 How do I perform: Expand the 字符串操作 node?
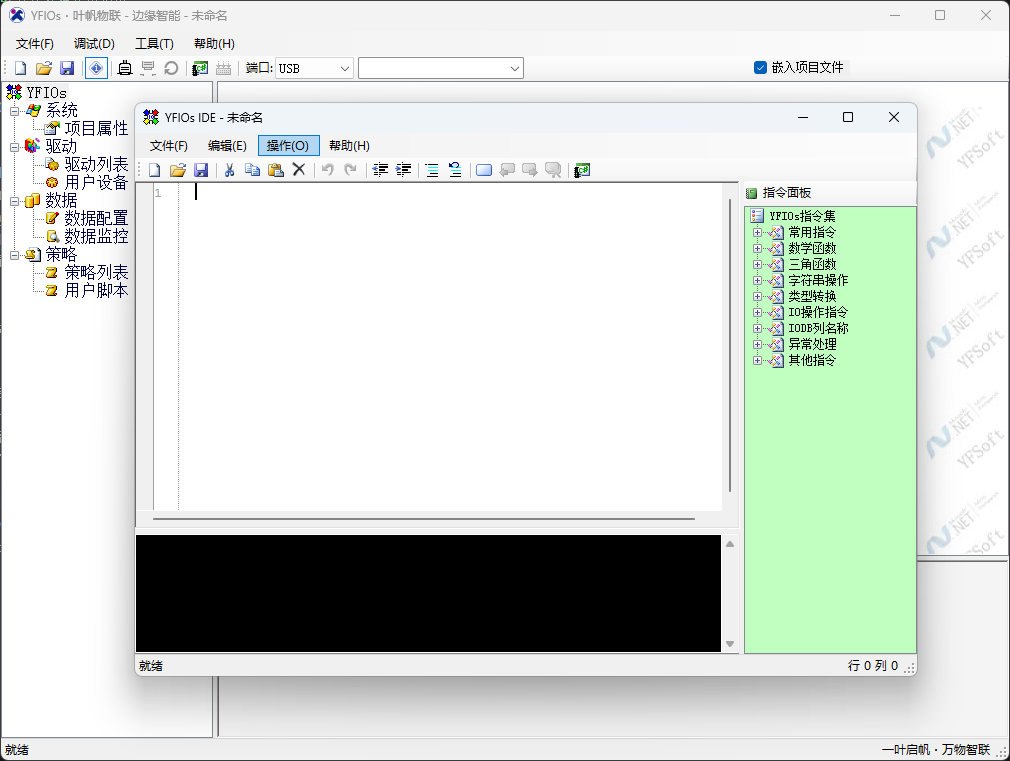758,281
